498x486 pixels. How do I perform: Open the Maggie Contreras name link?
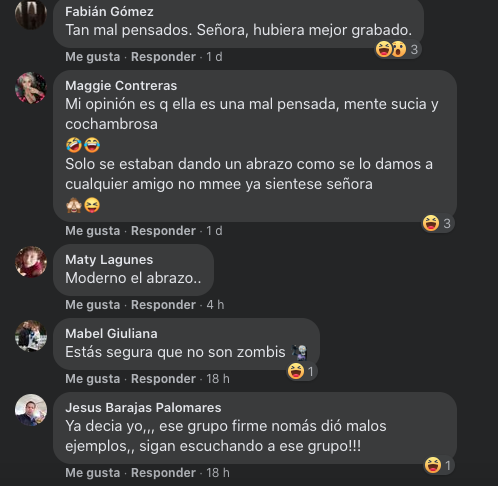pos(121,86)
